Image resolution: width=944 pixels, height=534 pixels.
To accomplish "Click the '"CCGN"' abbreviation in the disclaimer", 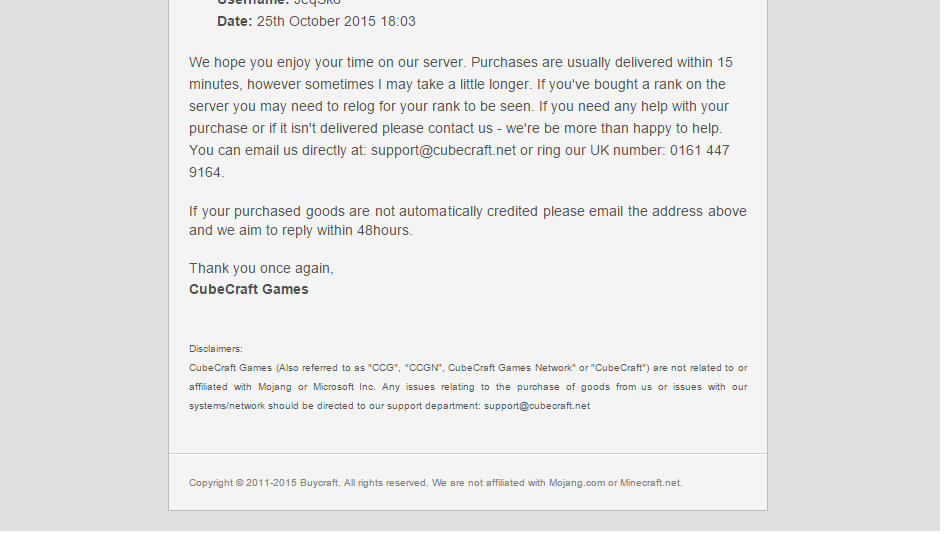I will (x=424, y=368).
